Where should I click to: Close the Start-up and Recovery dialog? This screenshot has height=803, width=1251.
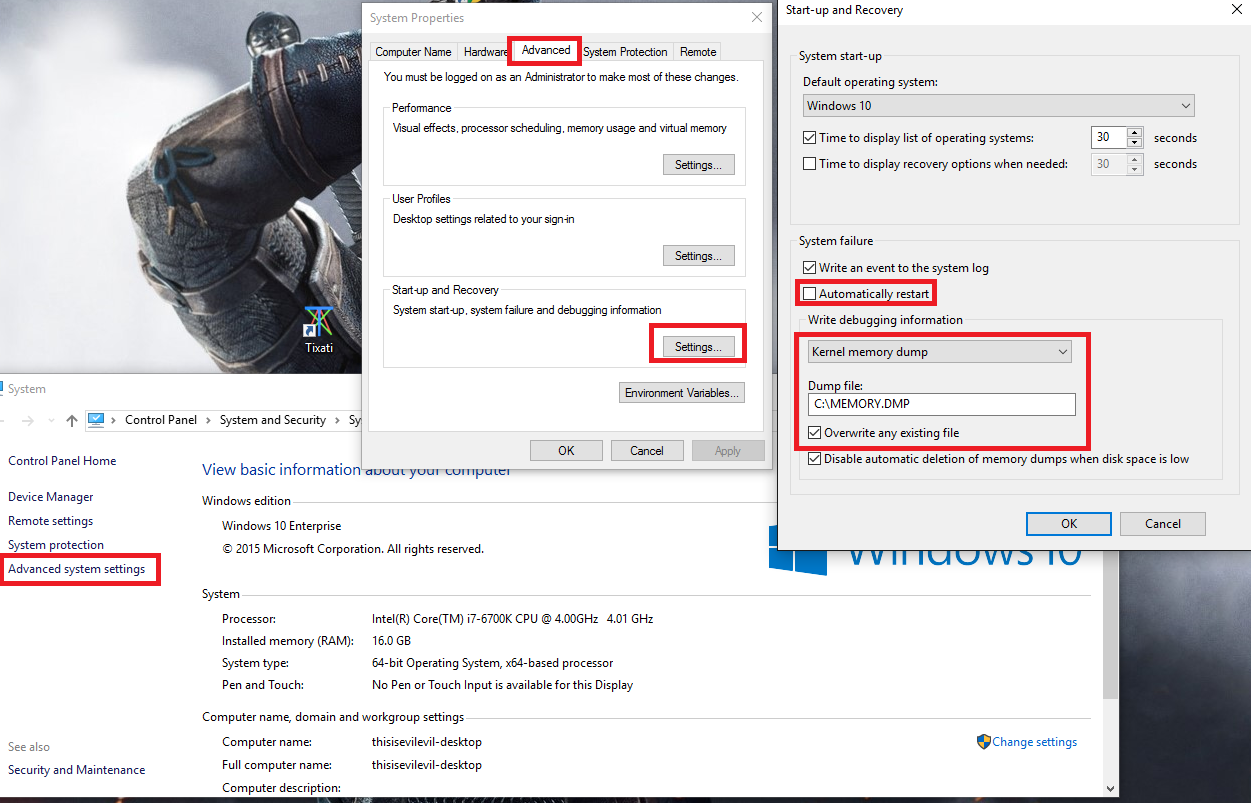1238,10
